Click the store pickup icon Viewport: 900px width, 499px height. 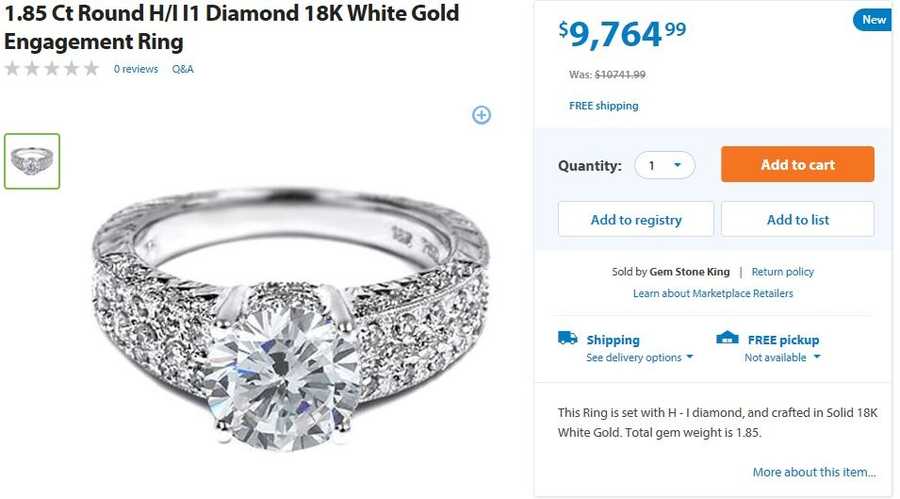click(x=727, y=339)
